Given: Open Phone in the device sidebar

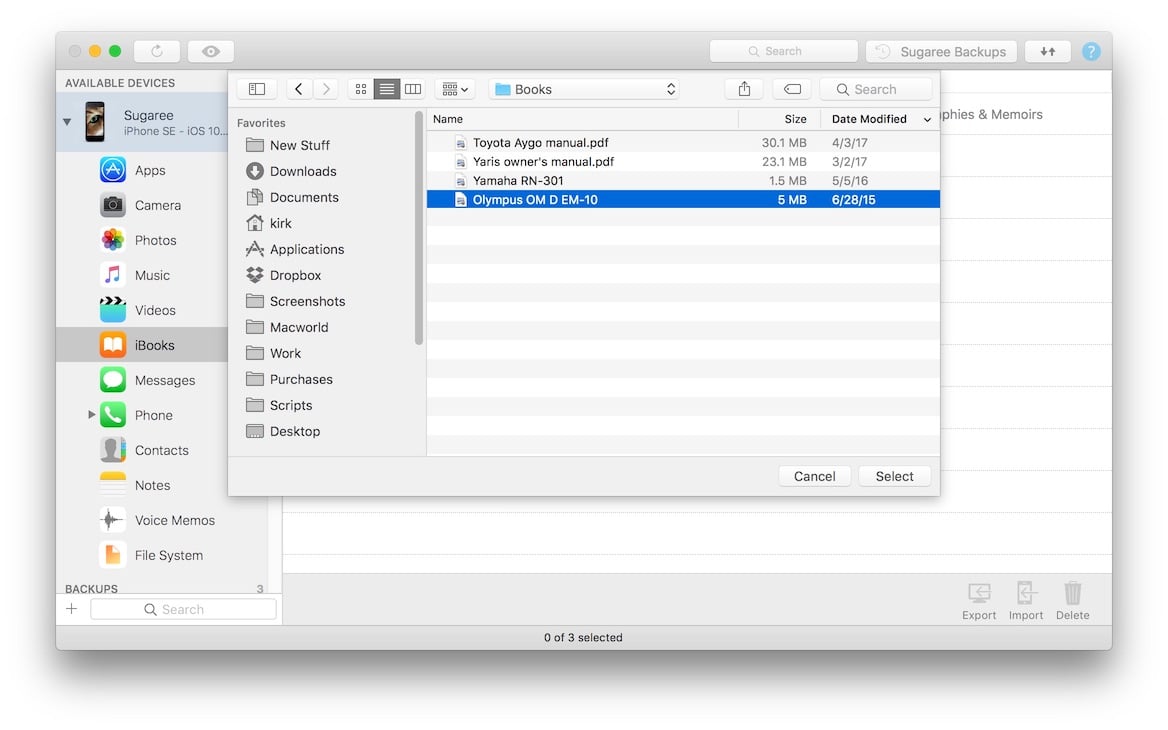Looking at the screenshot, I should (142, 416).
